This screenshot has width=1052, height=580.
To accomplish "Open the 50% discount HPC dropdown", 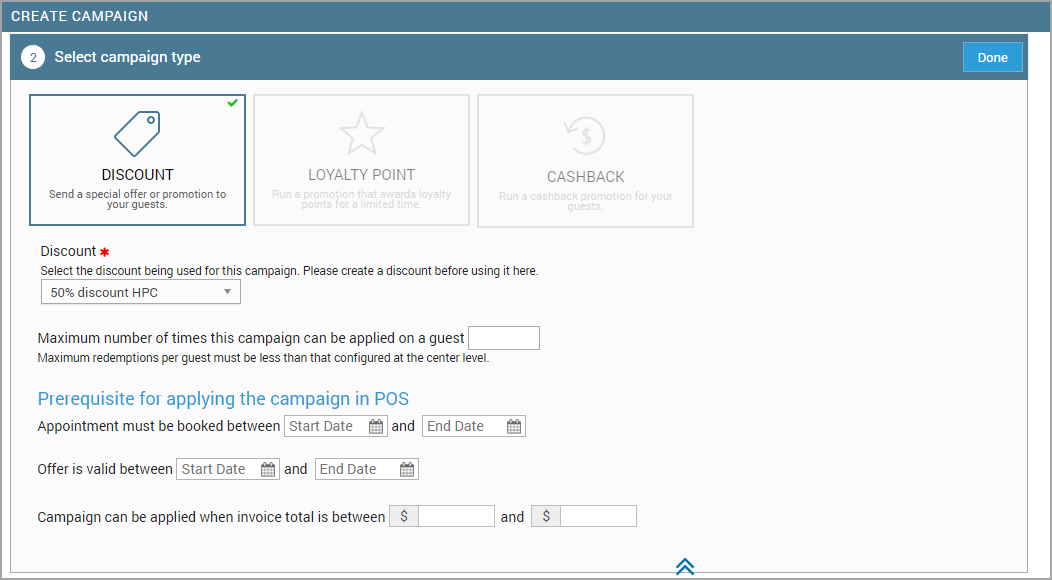I will coord(141,292).
